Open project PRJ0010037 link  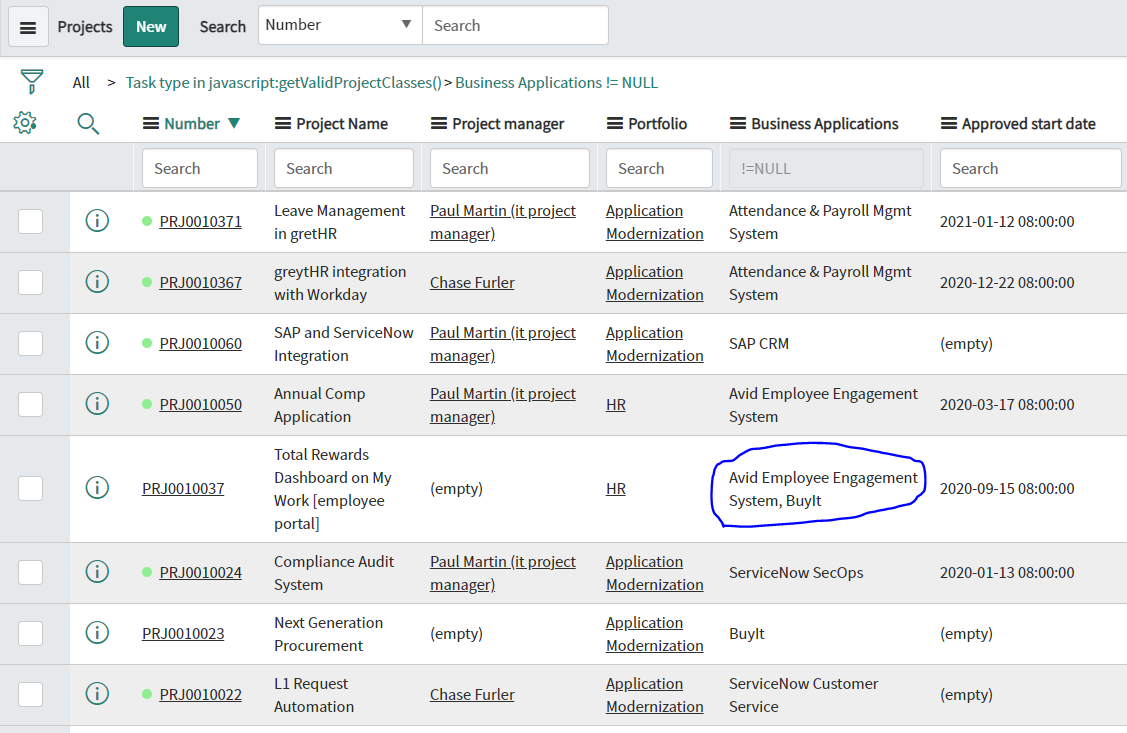coord(183,489)
